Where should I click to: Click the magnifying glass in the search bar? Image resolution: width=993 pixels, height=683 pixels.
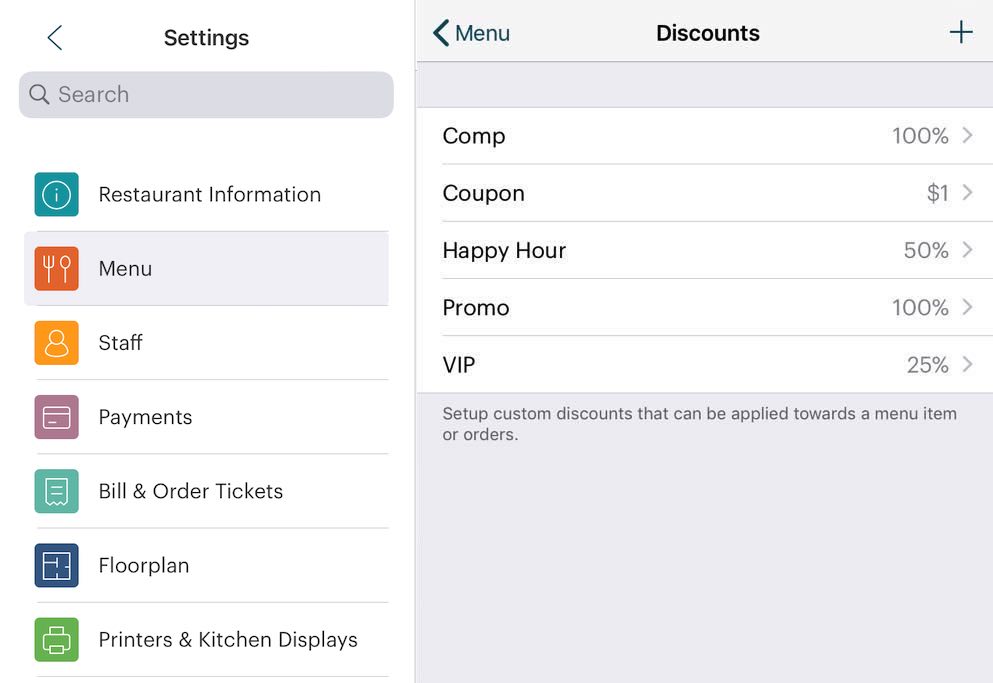click(39, 94)
